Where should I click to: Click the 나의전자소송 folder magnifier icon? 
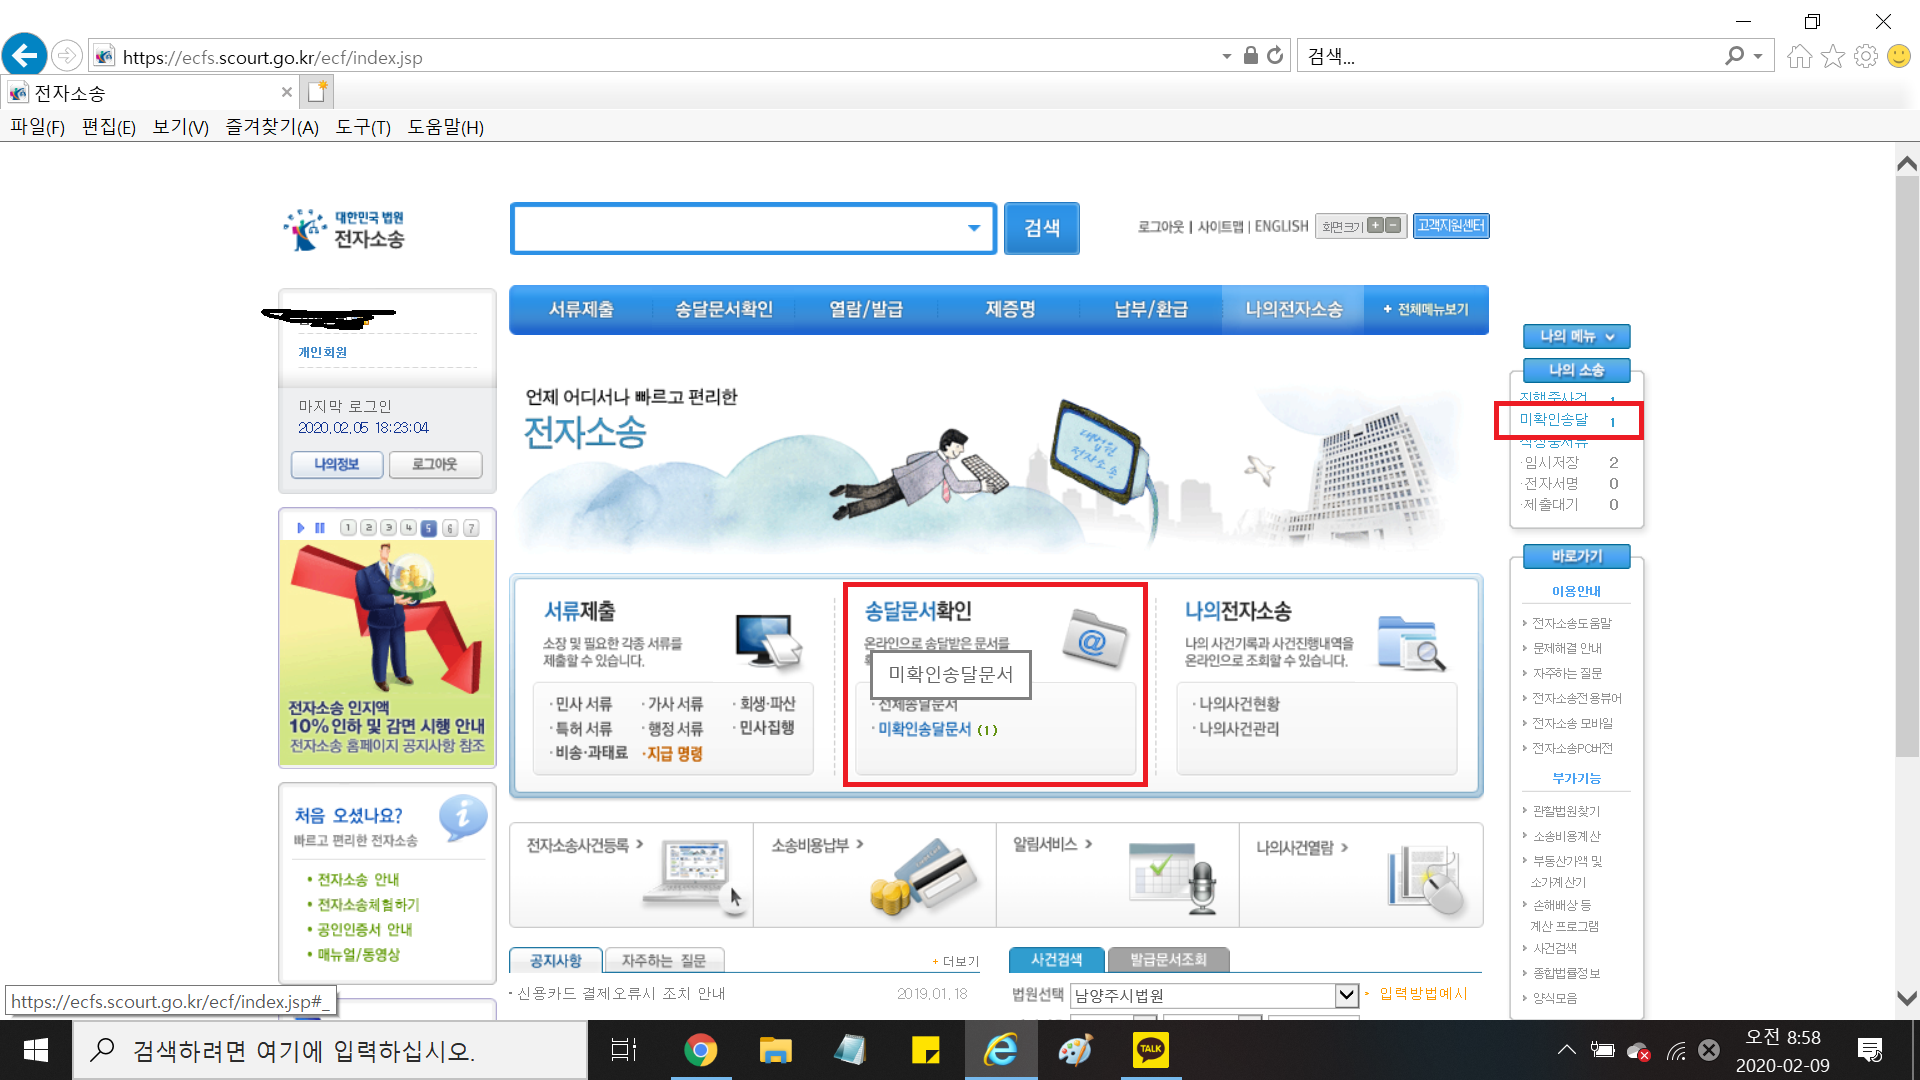[x=1410, y=643]
